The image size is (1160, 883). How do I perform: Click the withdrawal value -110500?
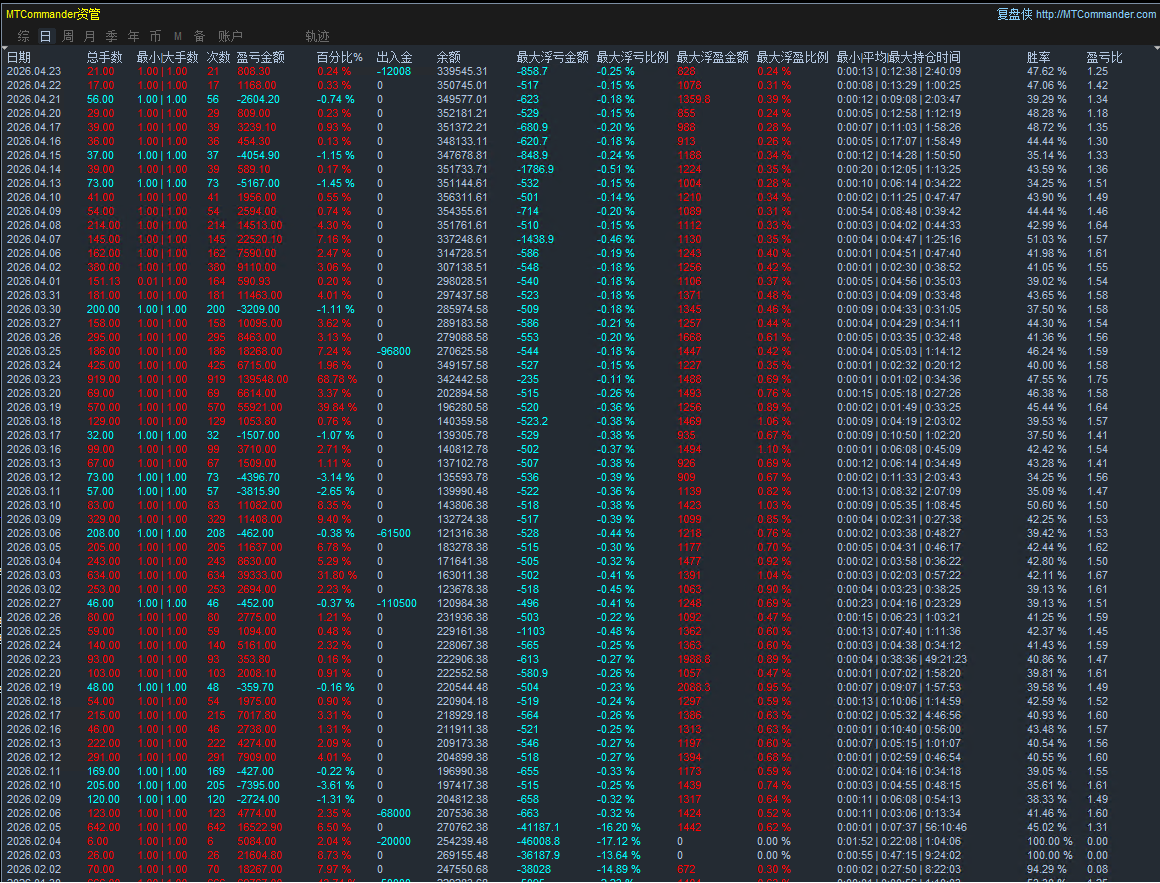(x=397, y=603)
